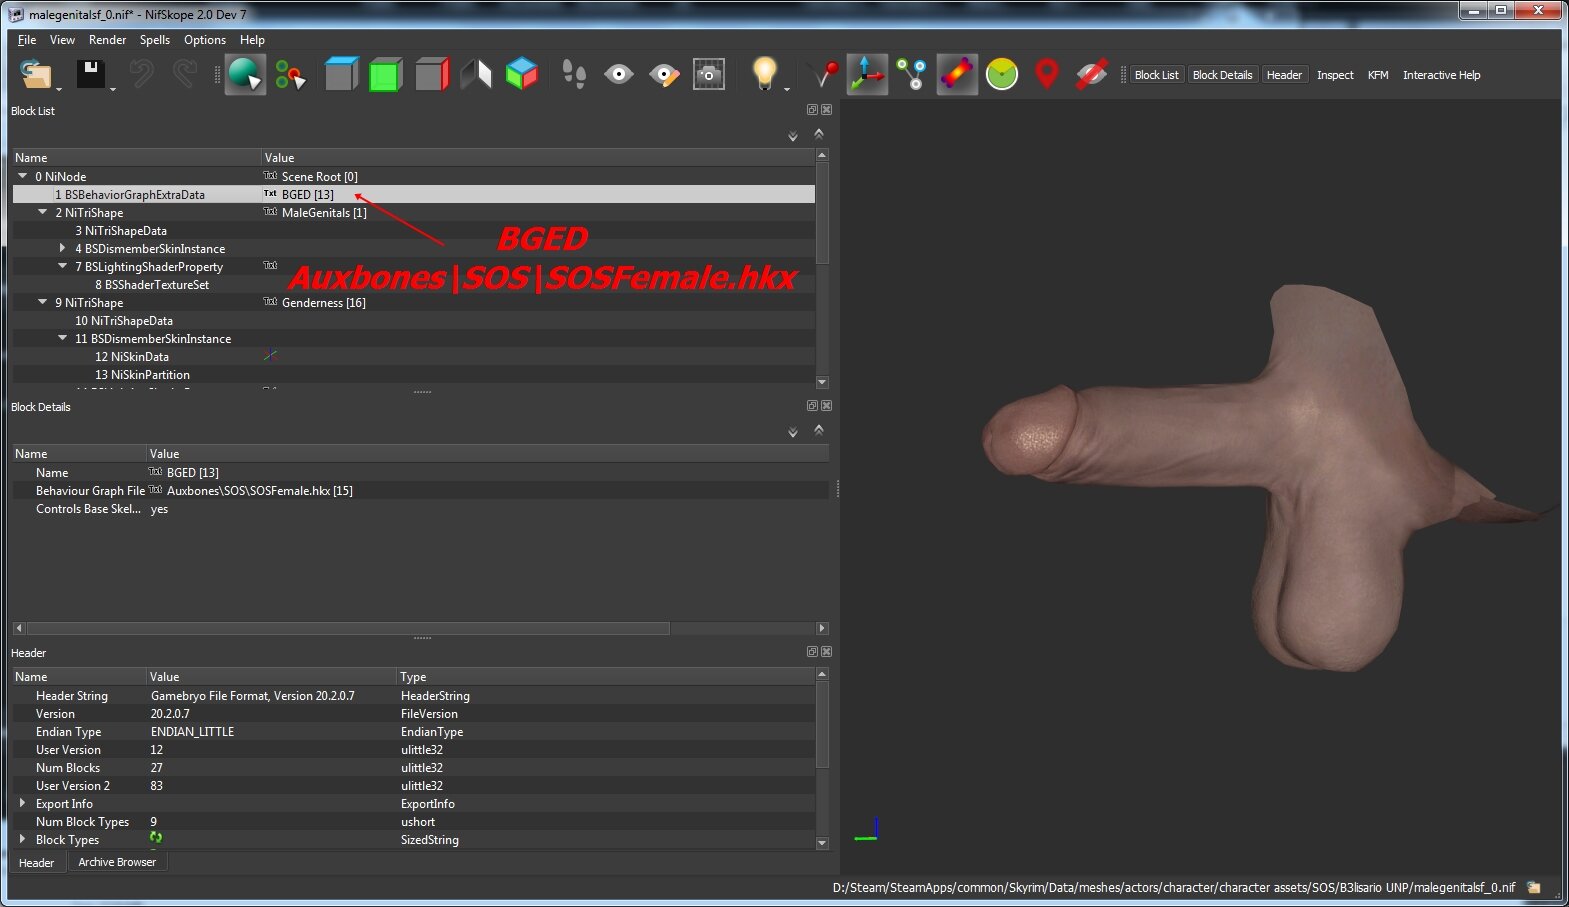
Task: Toggle the Block List panel button
Action: (x=1156, y=75)
